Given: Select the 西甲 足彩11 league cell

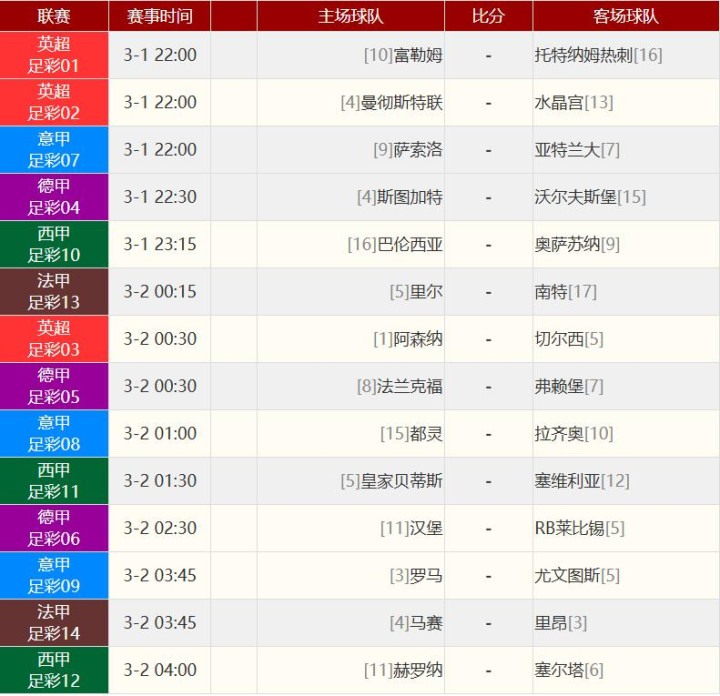Looking at the screenshot, I should pos(54,481).
